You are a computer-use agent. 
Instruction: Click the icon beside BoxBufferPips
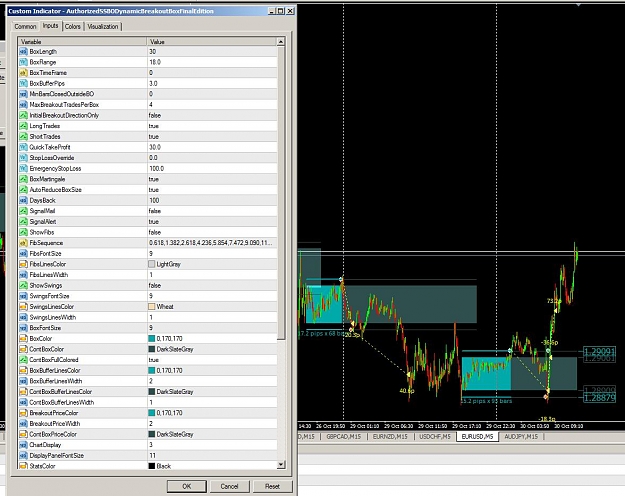[x=24, y=83]
